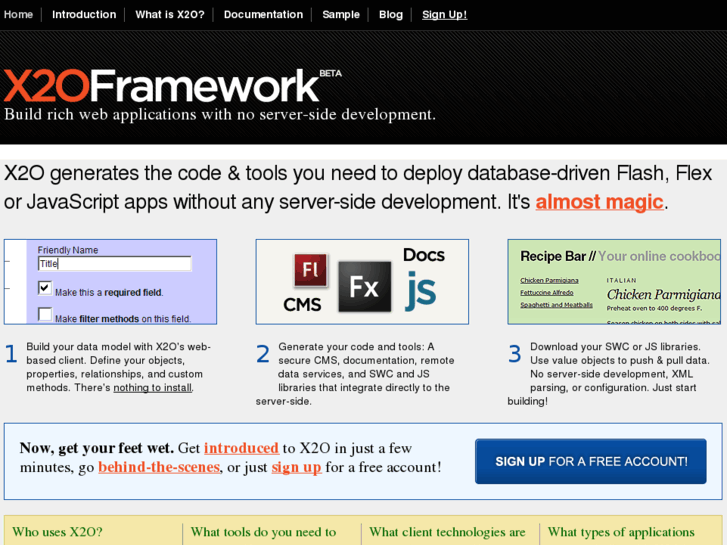Open the Recipe Bar sample thumbnail
This screenshot has width=727, height=545.
click(x=614, y=282)
